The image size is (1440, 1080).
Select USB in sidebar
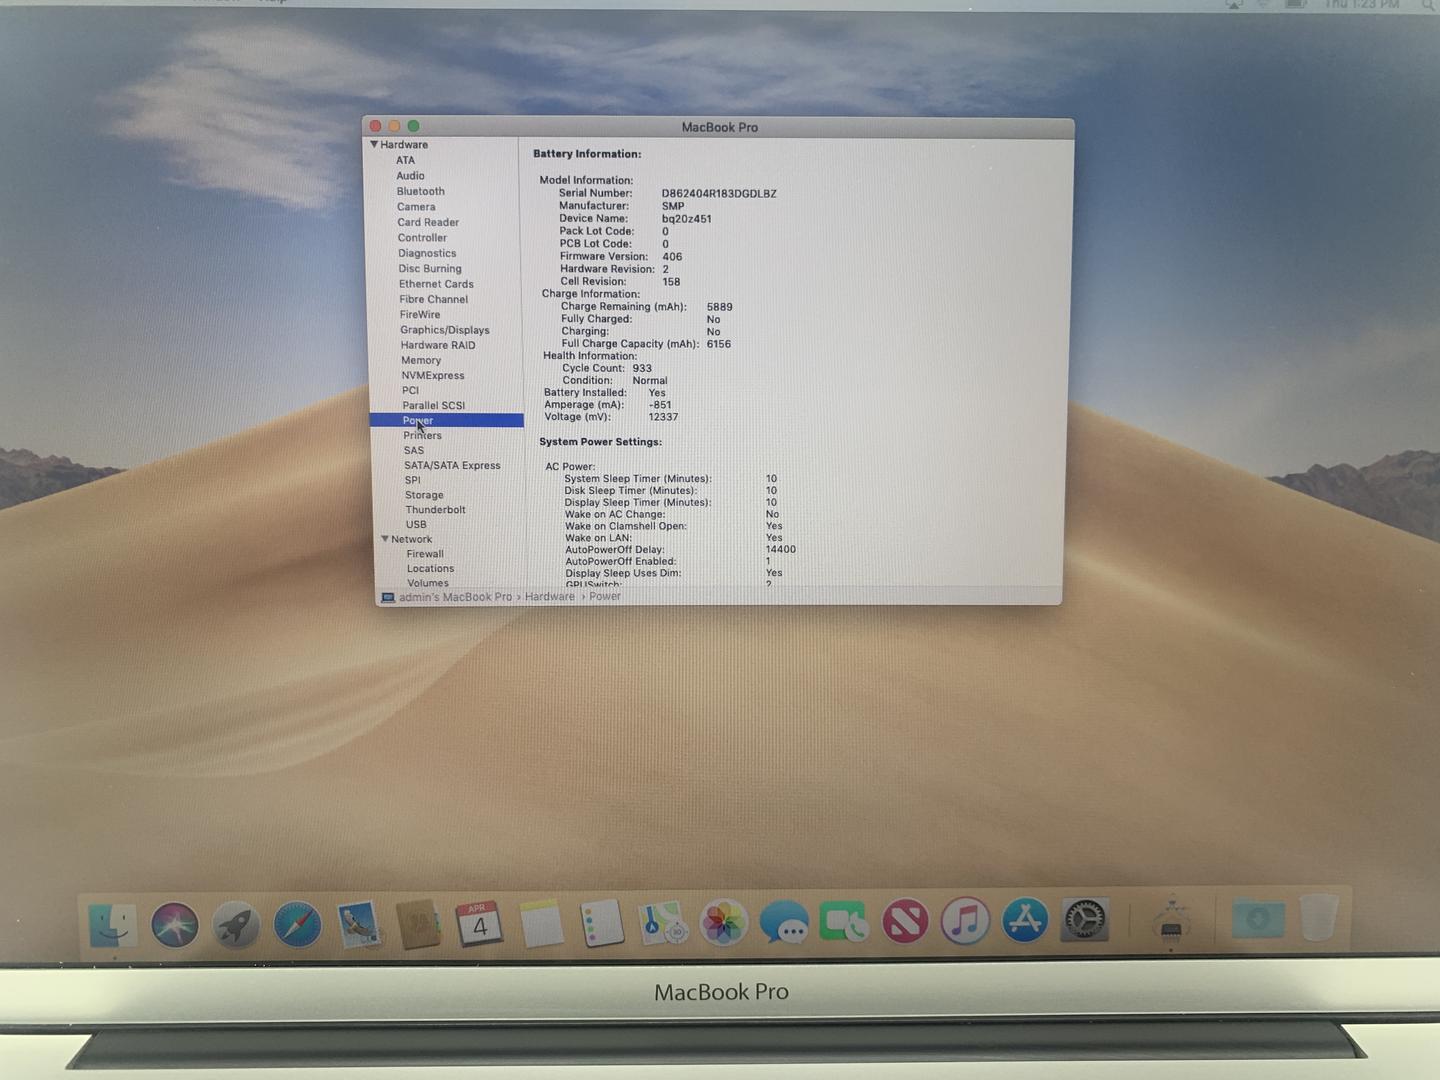416,524
